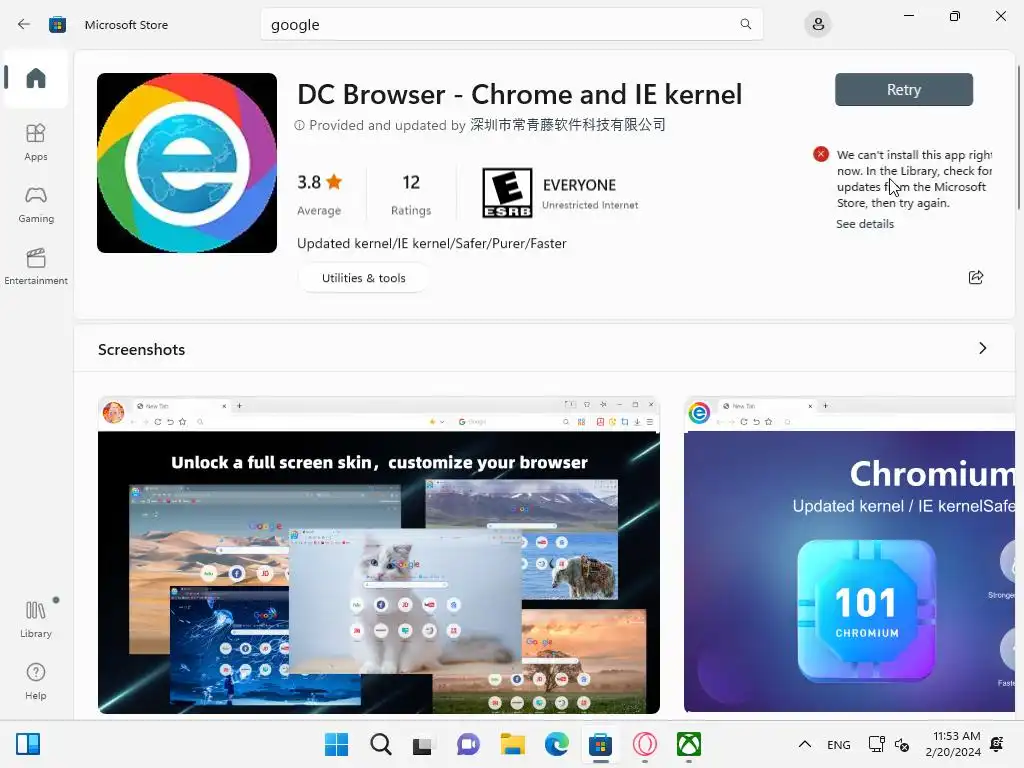The height and width of the screenshot is (768, 1024).
Task: Click the Microsoft Store taskbar icon
Action: coord(600,744)
